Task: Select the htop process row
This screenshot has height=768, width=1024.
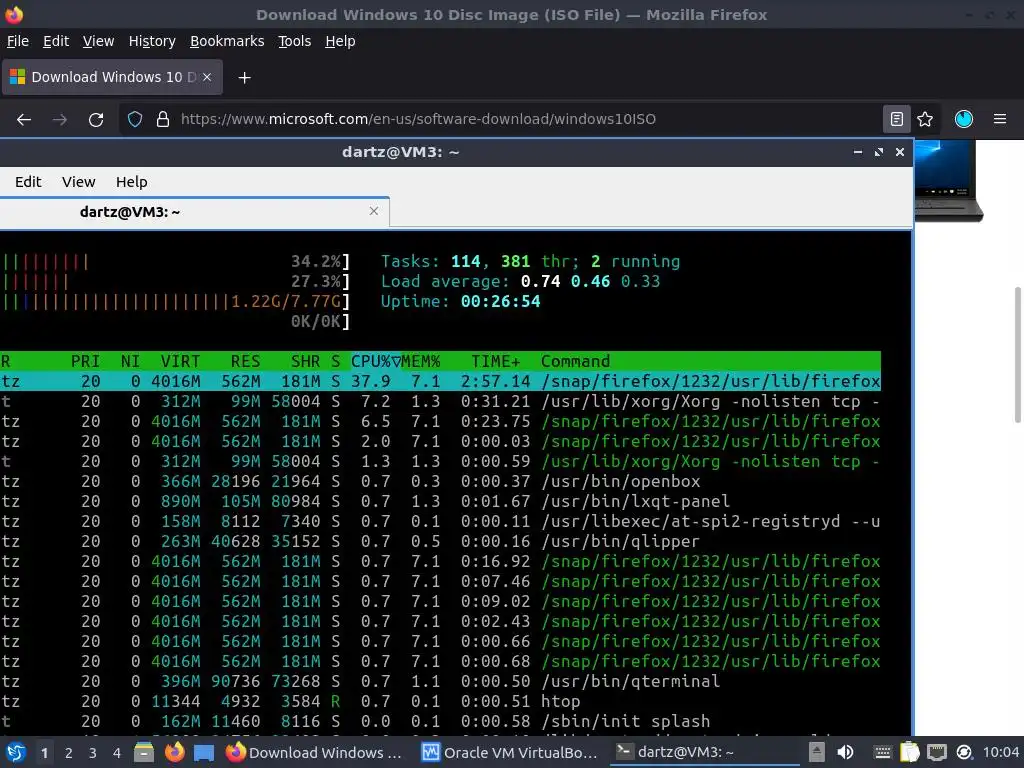Action: pos(440,701)
